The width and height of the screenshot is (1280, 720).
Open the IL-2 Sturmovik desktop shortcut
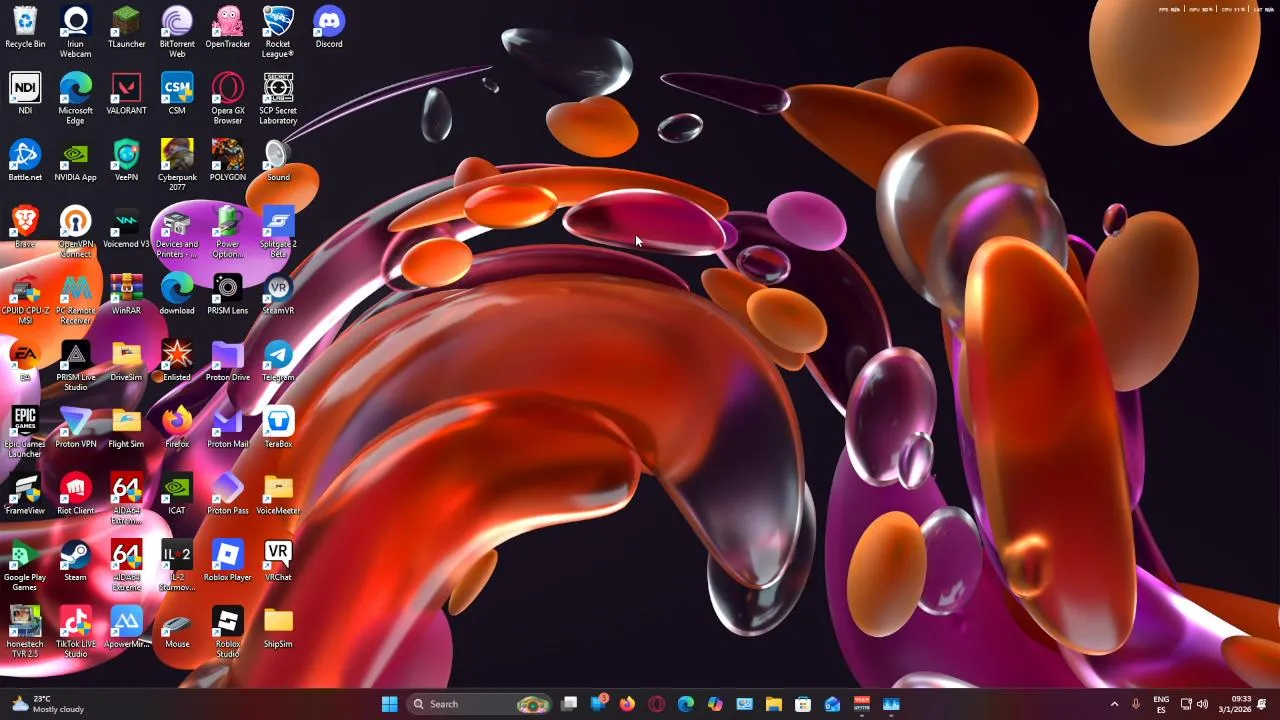[x=177, y=566]
